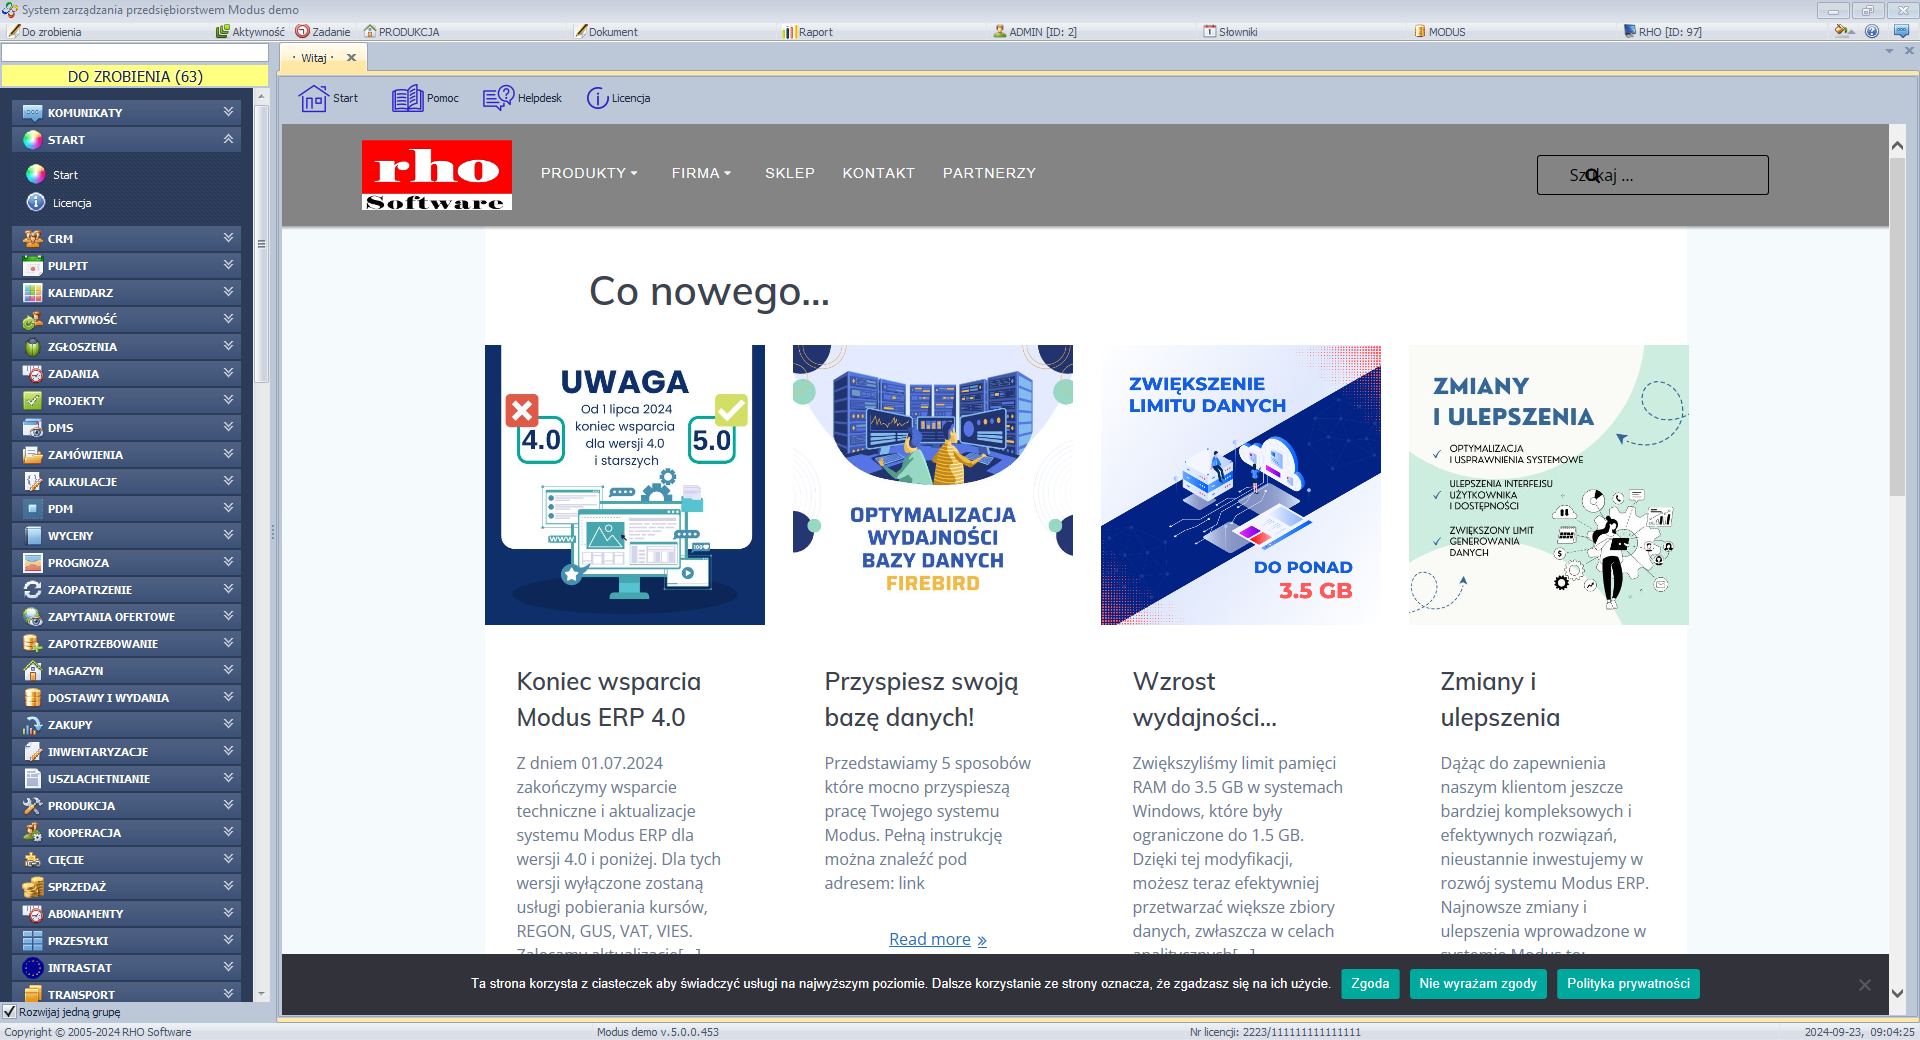Expand the SPRZEDAŻ group chevron

[x=228, y=886]
